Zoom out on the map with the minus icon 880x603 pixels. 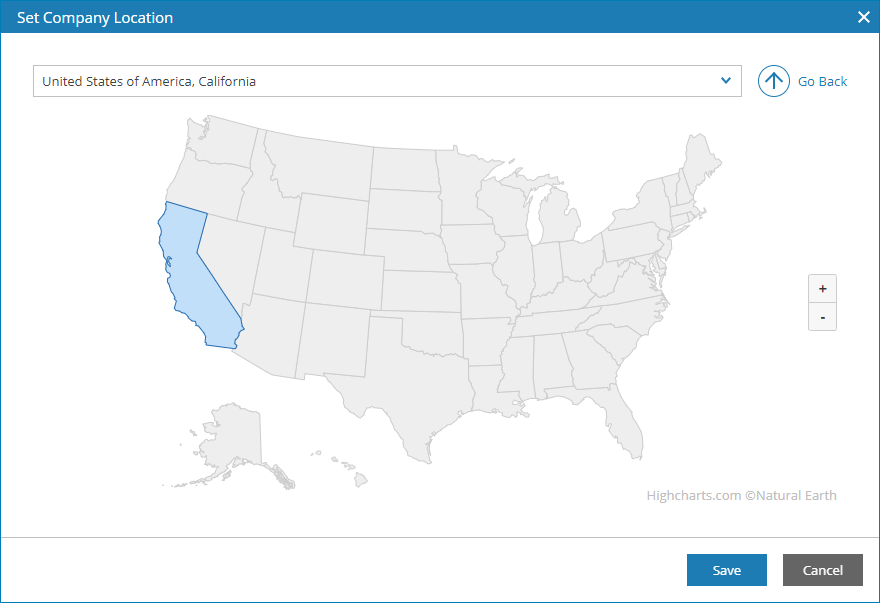coord(822,317)
